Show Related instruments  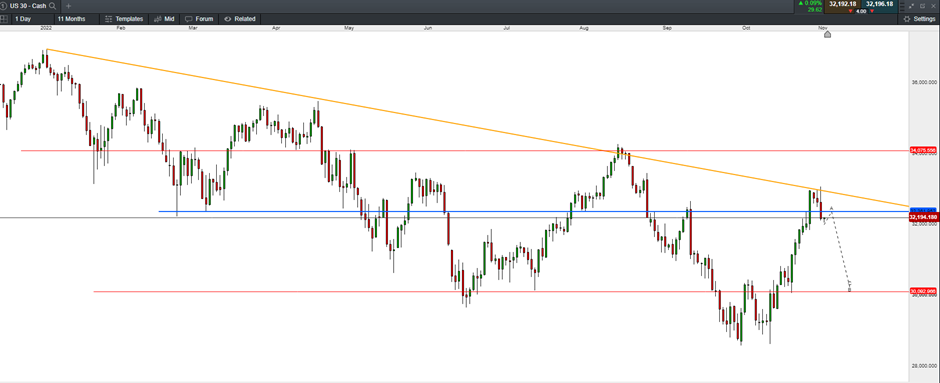coord(240,19)
